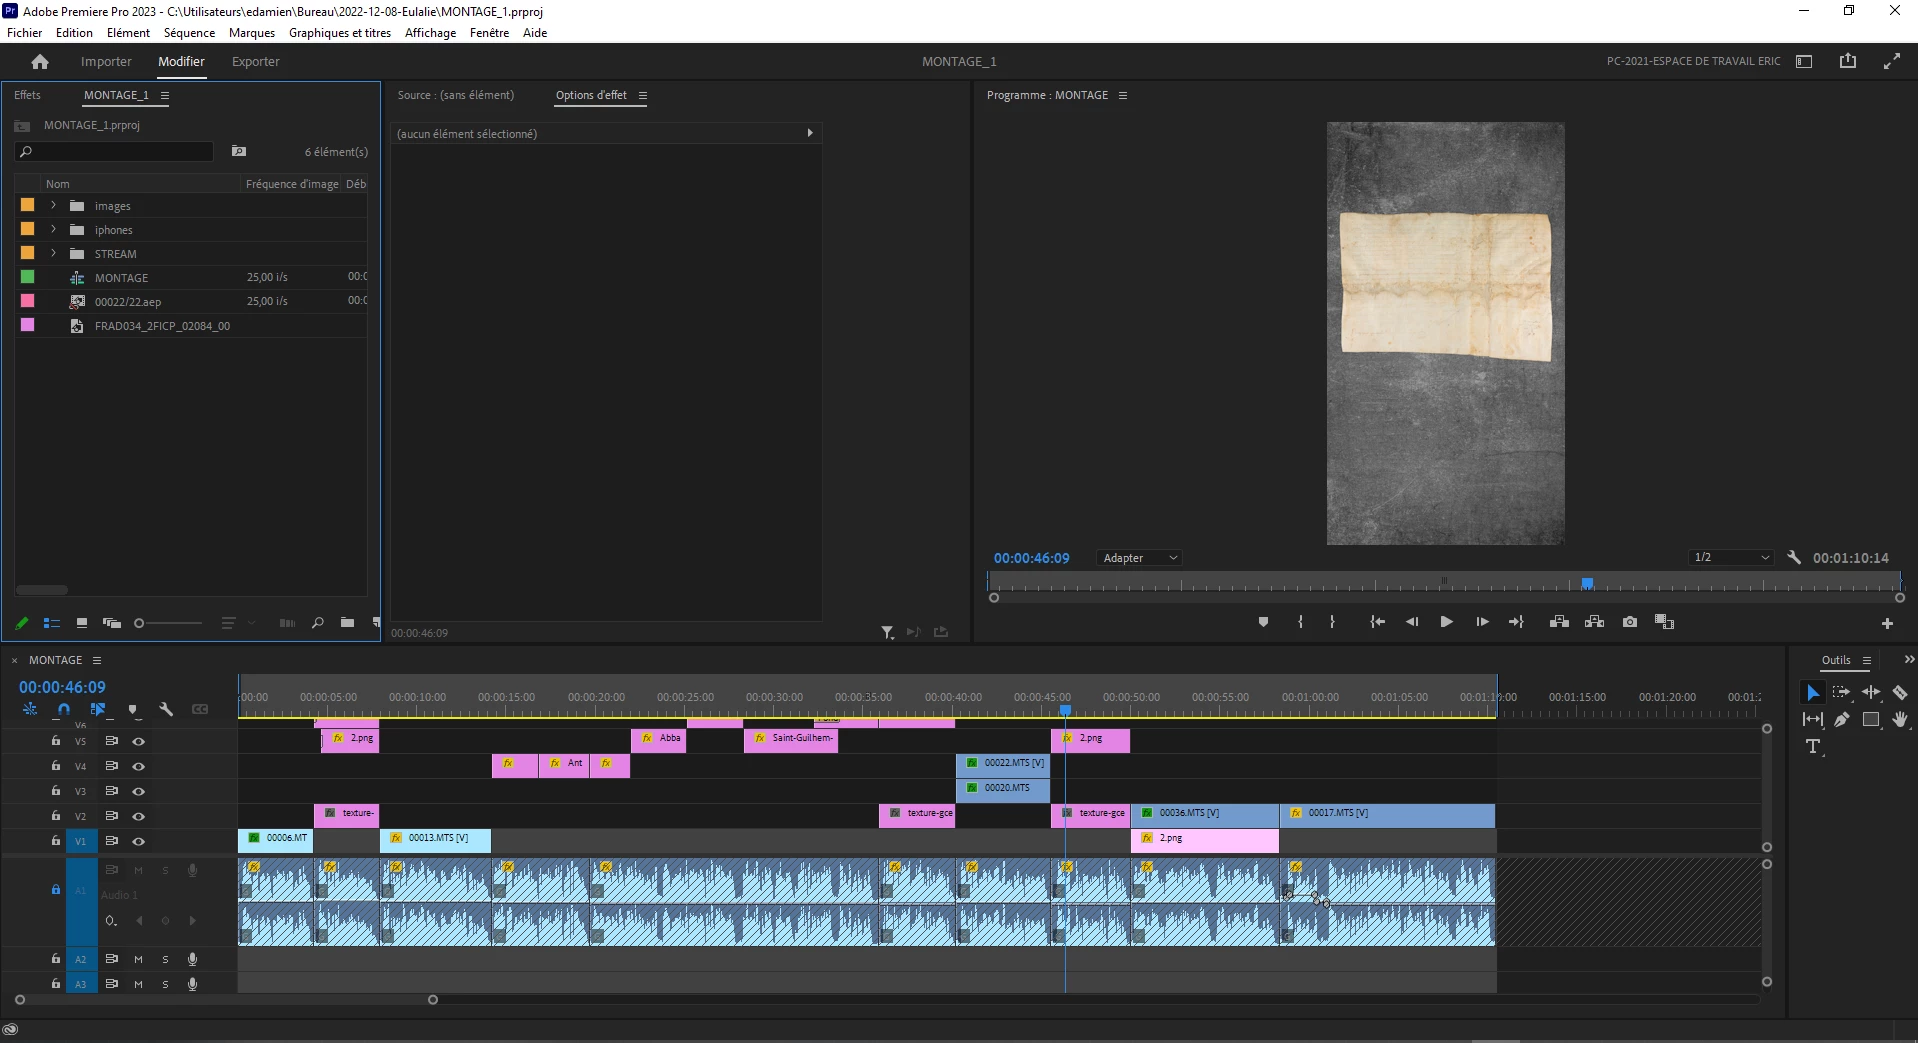Export a frame with the camera icon
Image resolution: width=1918 pixels, height=1043 pixels.
click(1630, 622)
